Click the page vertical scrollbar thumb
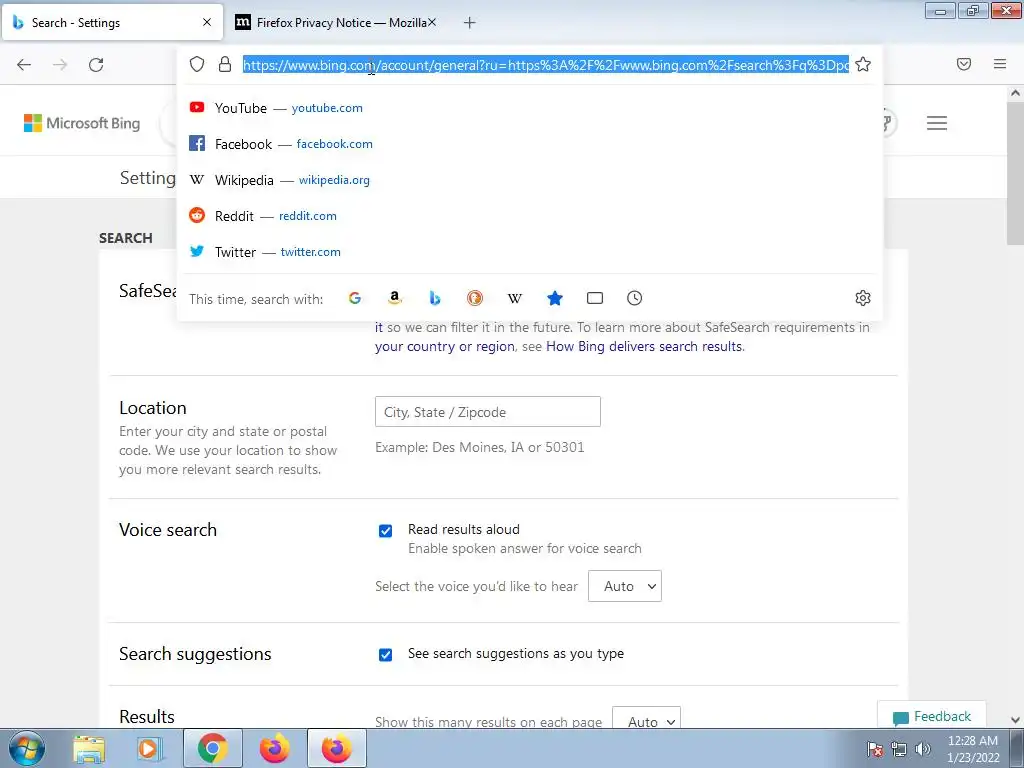 (x=1015, y=172)
